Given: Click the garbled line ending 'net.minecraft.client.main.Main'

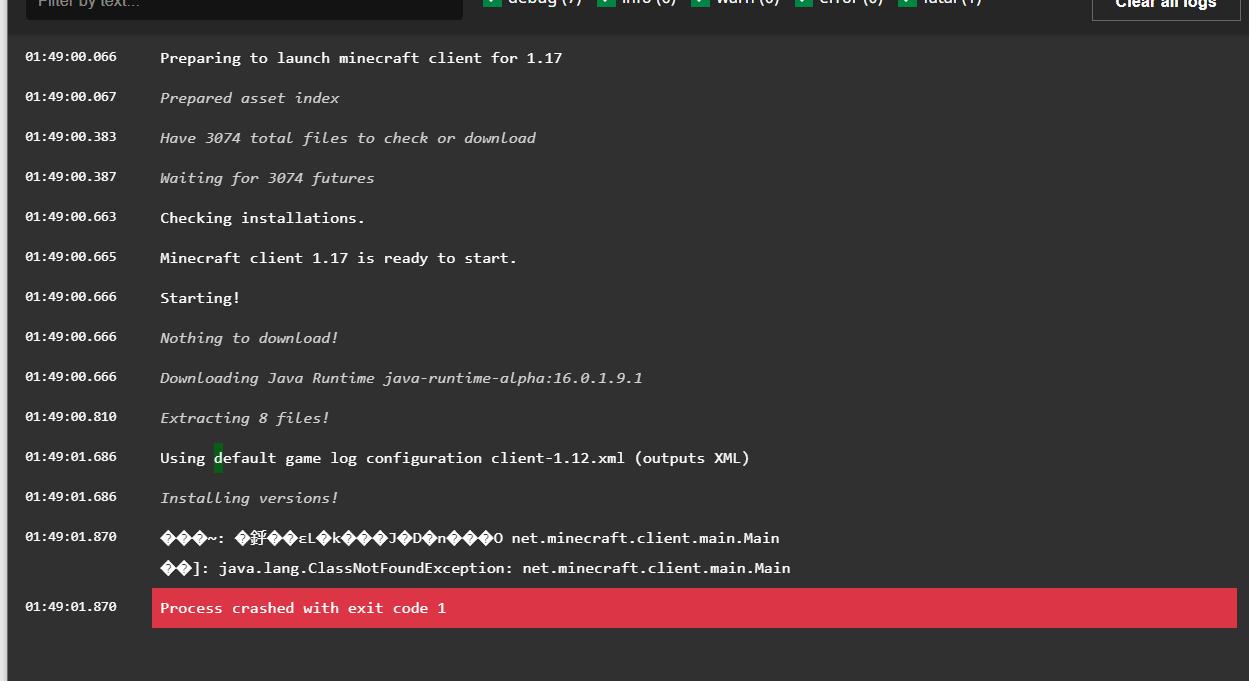Looking at the screenshot, I should (x=470, y=538).
